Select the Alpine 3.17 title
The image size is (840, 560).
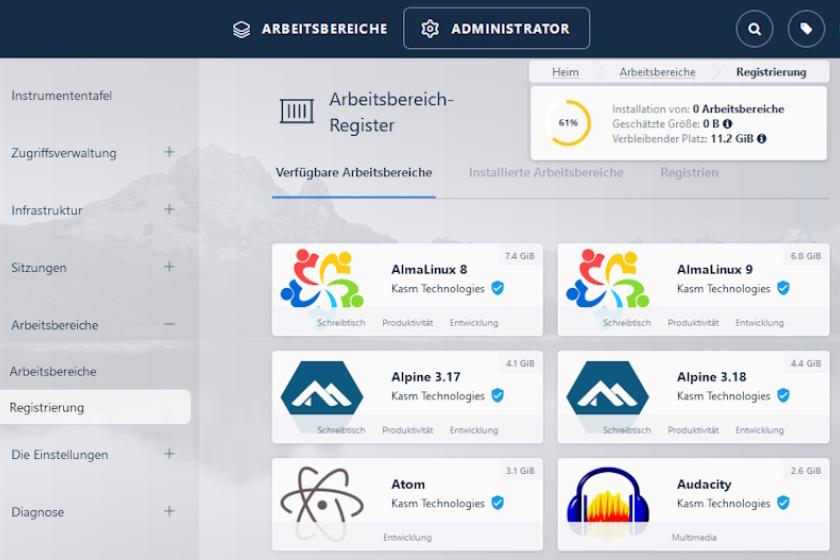pos(425,377)
